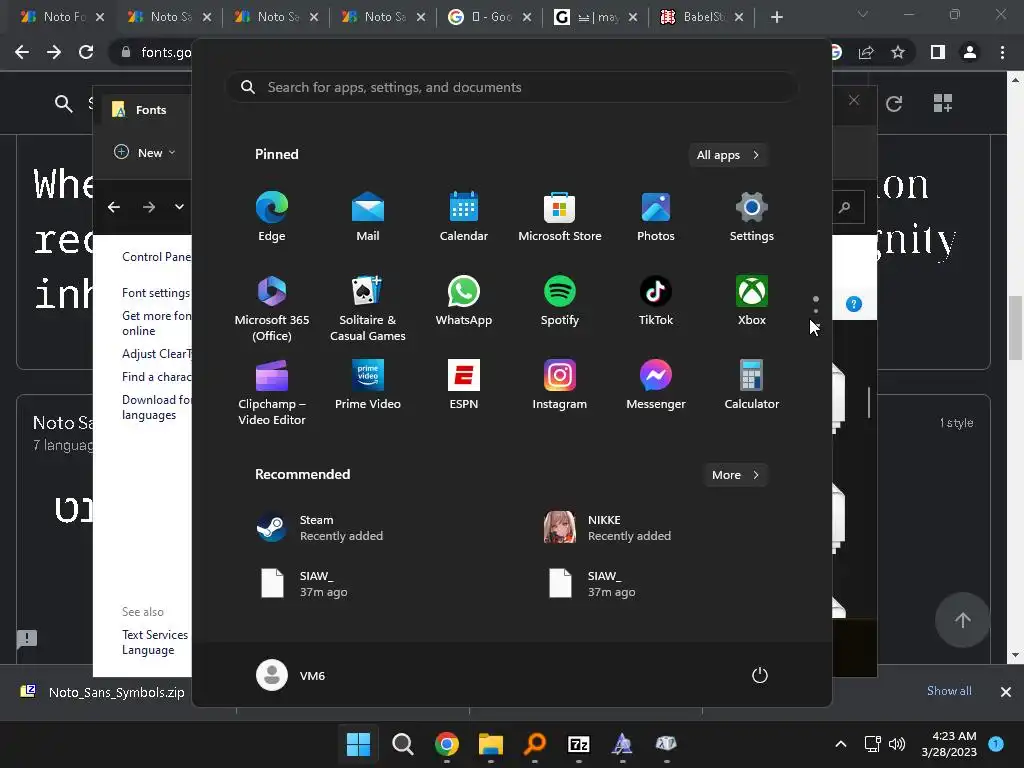This screenshot has height=768, width=1024.
Task: Open Settings from pinned apps
Action: 752,217
